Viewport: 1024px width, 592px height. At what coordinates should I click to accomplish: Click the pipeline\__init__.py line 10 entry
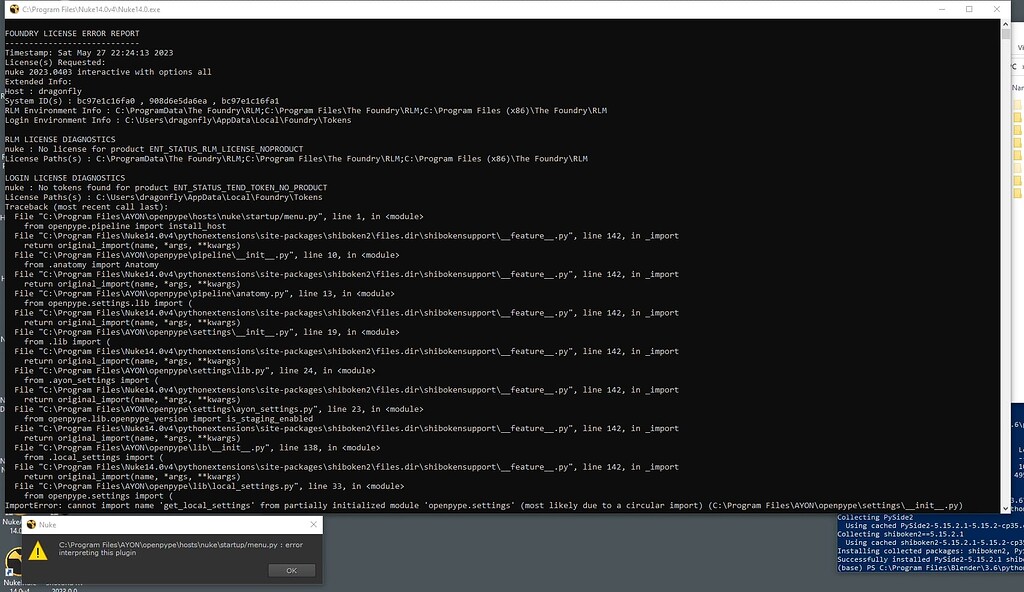pyautogui.click(x=207, y=255)
